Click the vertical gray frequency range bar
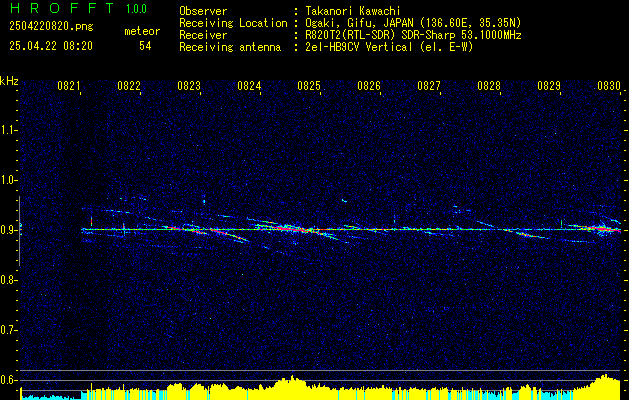 pyautogui.click(x=19, y=231)
